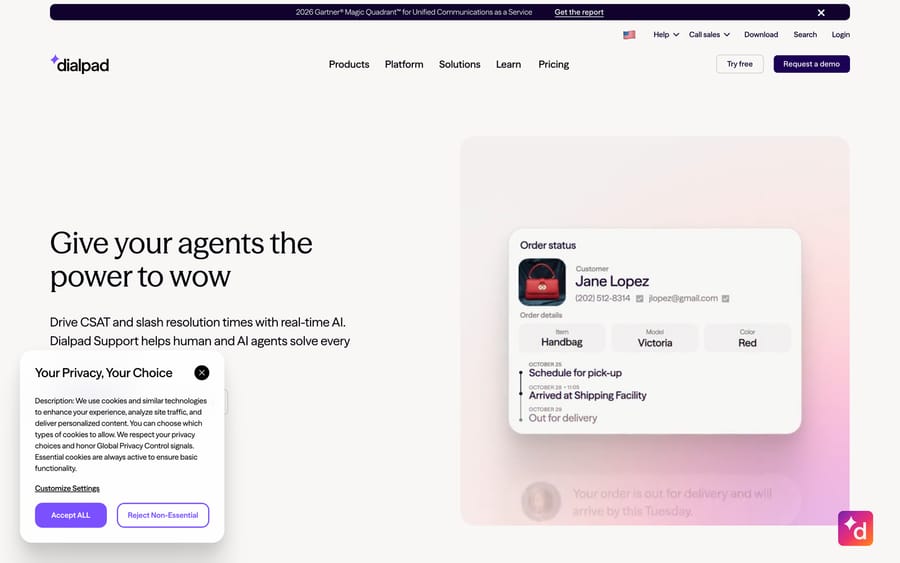The width and height of the screenshot is (900, 563).
Task: Click the Download link
Action: (761, 34)
